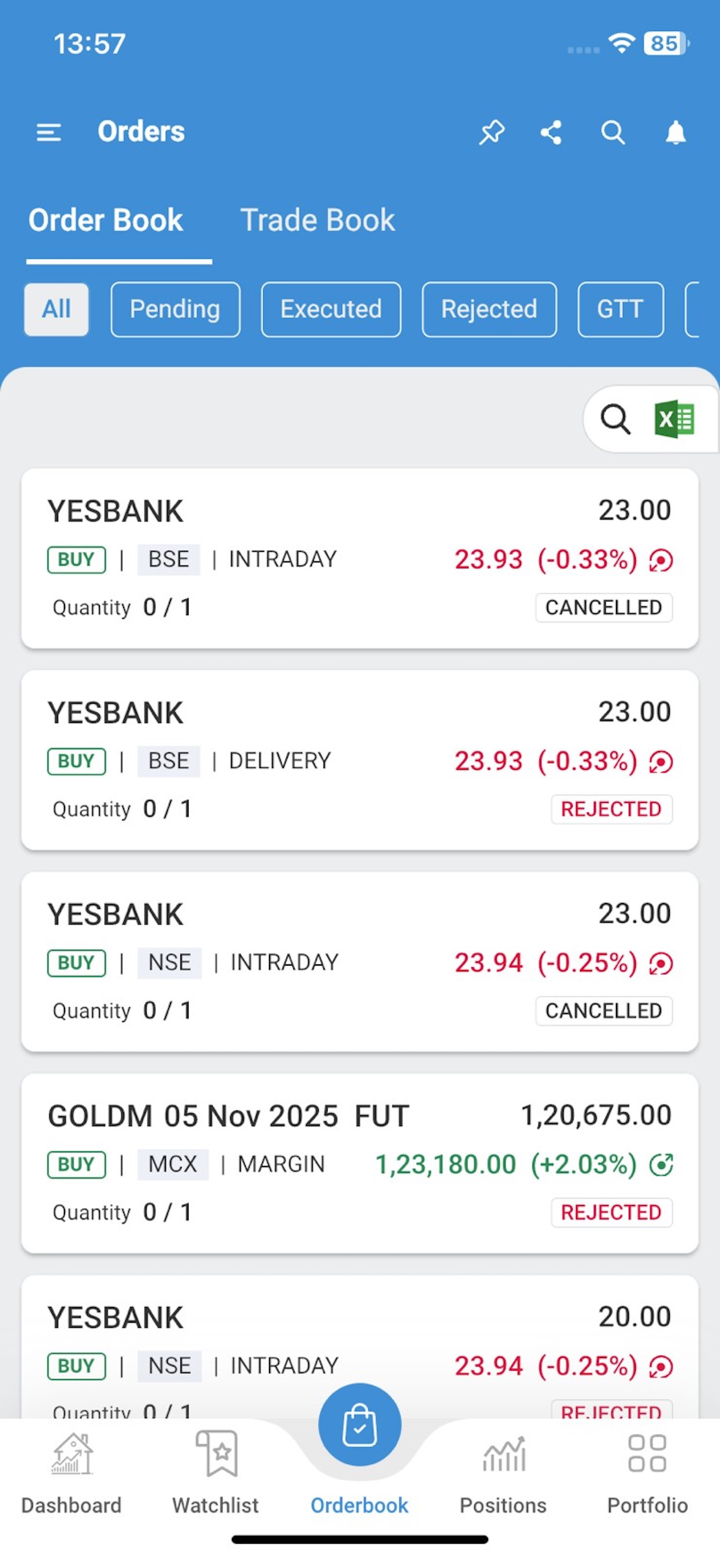720x1558 pixels.
Task: Search orders with the list magnifier icon
Action: coord(616,420)
